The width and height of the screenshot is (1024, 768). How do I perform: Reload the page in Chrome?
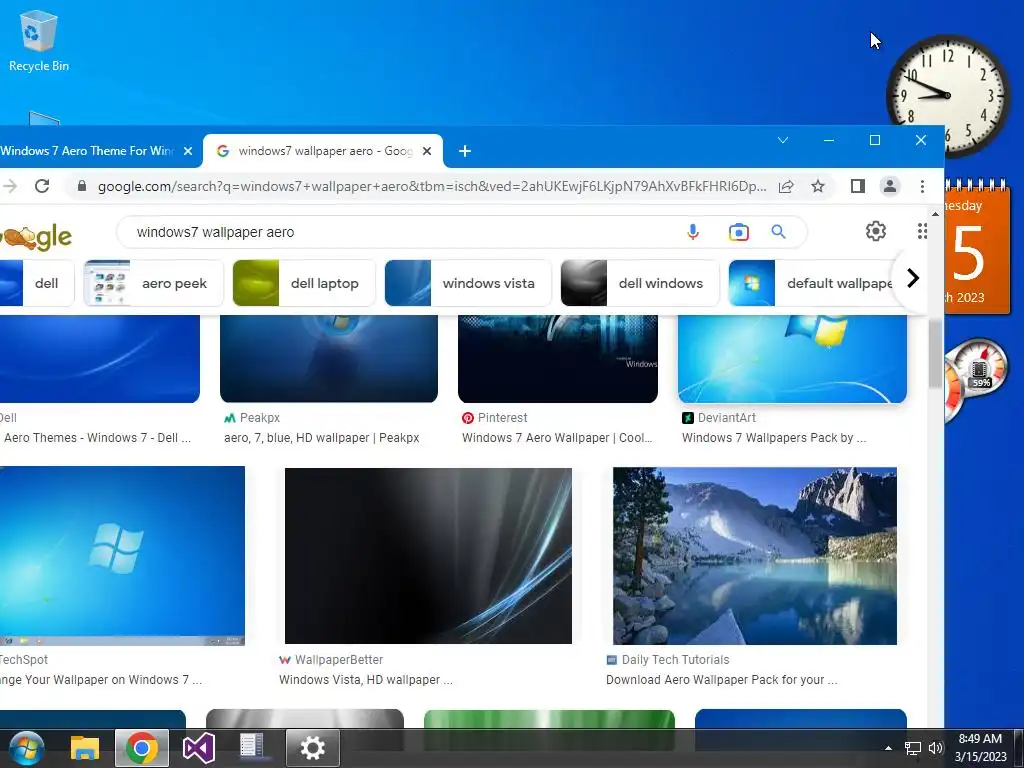coord(42,186)
